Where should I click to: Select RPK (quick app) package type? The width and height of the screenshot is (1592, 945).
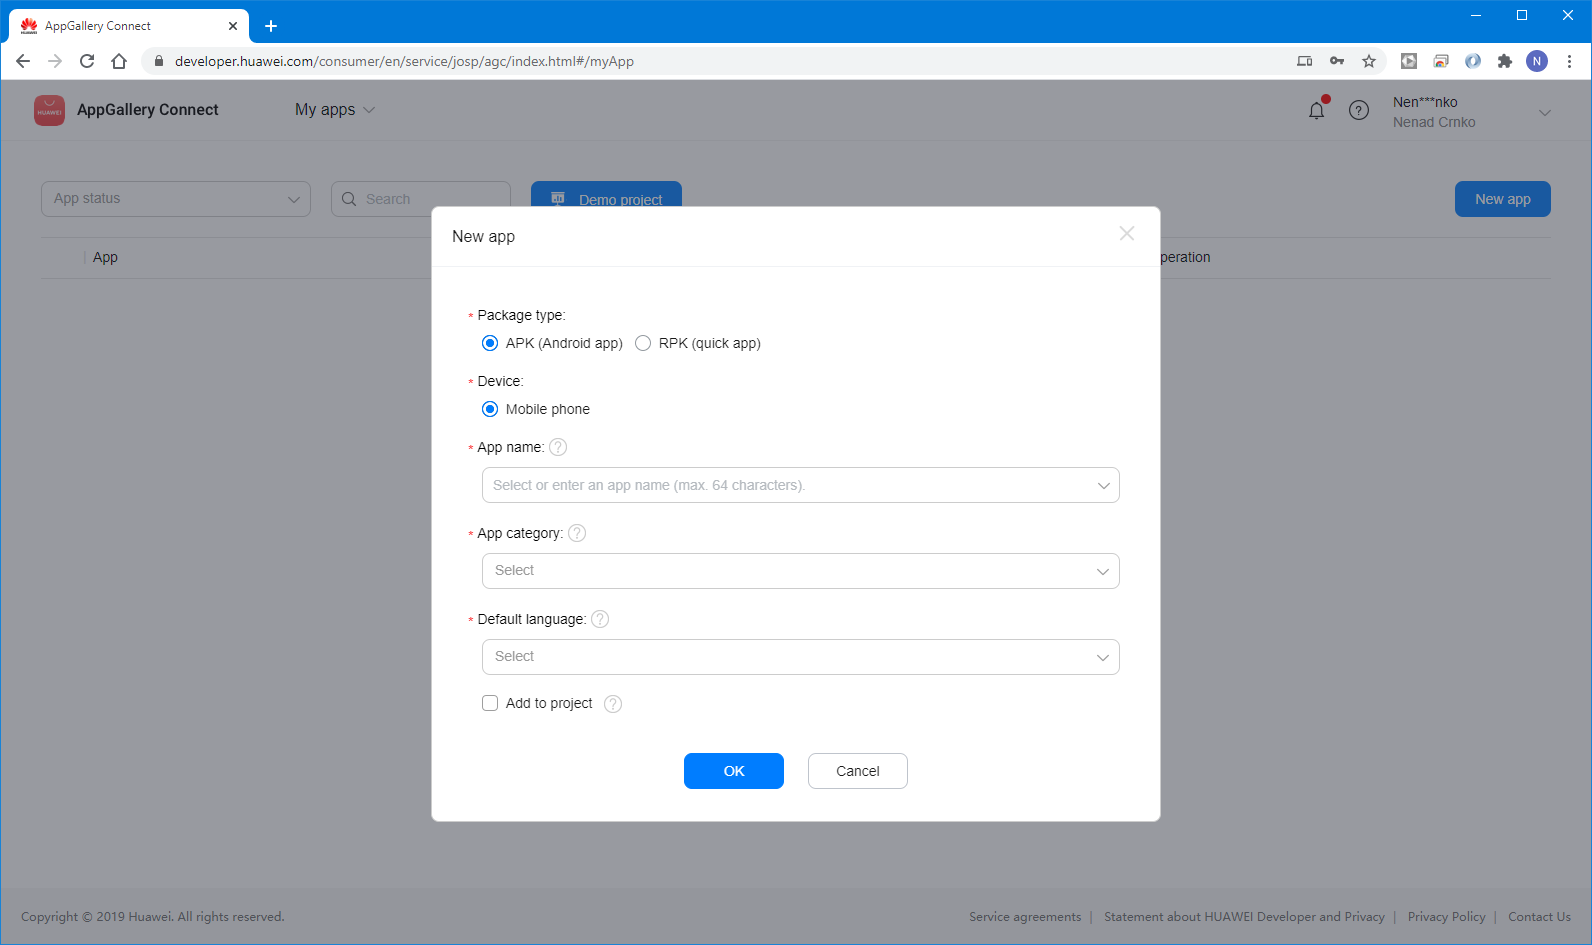tap(643, 343)
